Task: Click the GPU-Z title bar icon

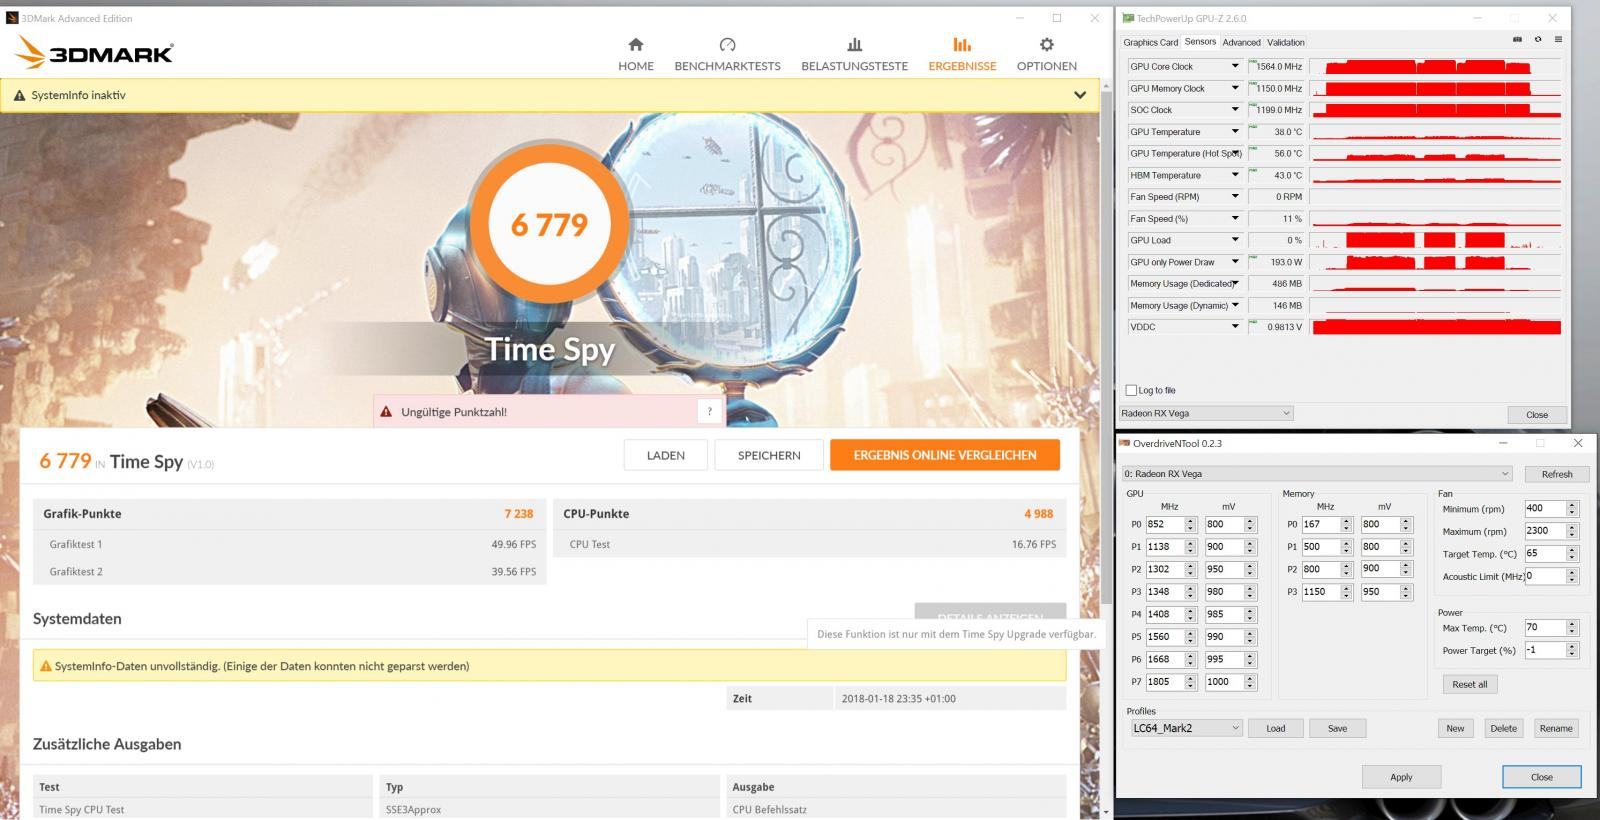Action: point(1128,18)
